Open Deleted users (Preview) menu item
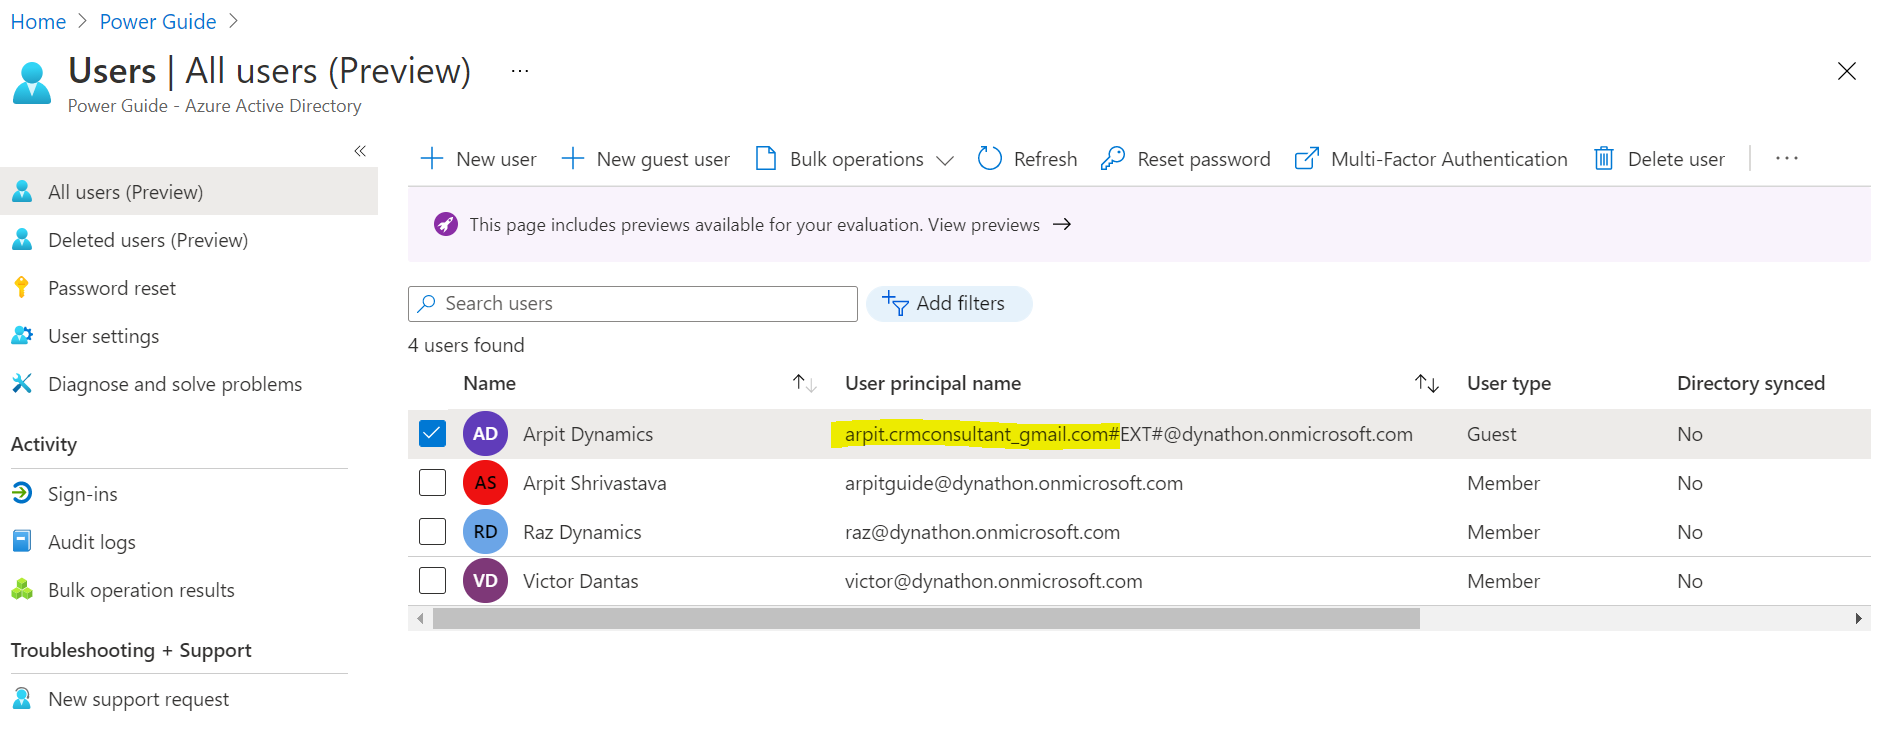Image resolution: width=1877 pixels, height=738 pixels. (147, 240)
